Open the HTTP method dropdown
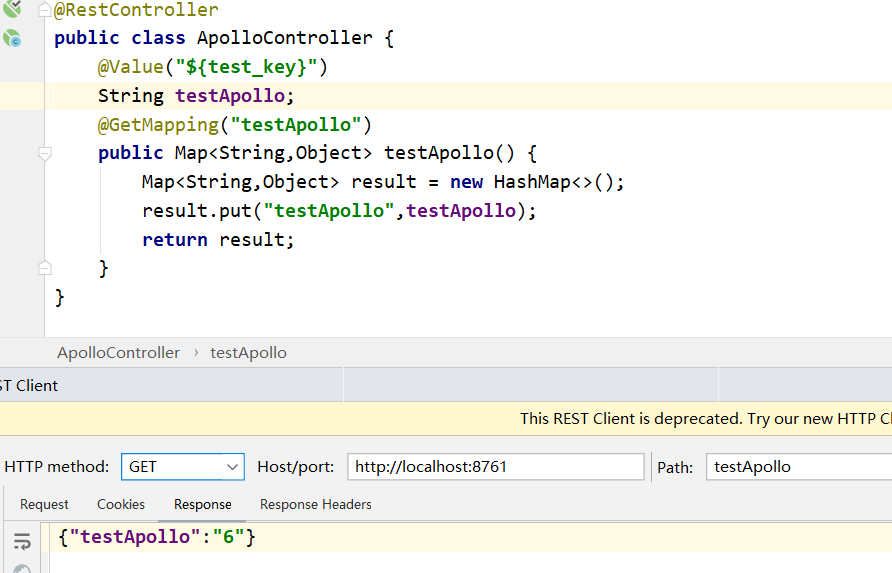892x573 pixels. click(184, 467)
